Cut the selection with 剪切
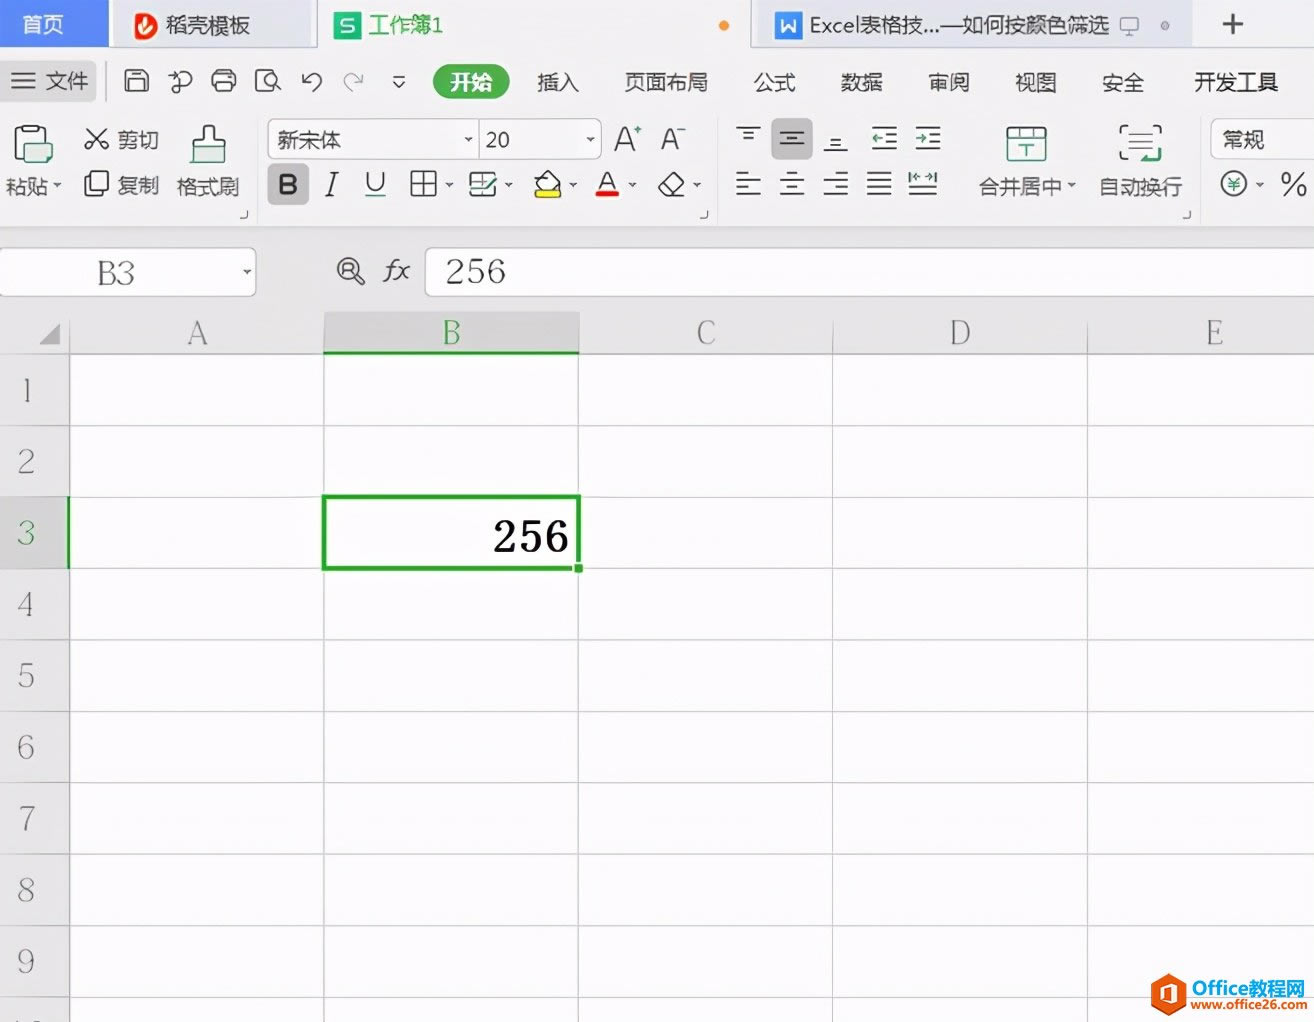 pos(121,139)
